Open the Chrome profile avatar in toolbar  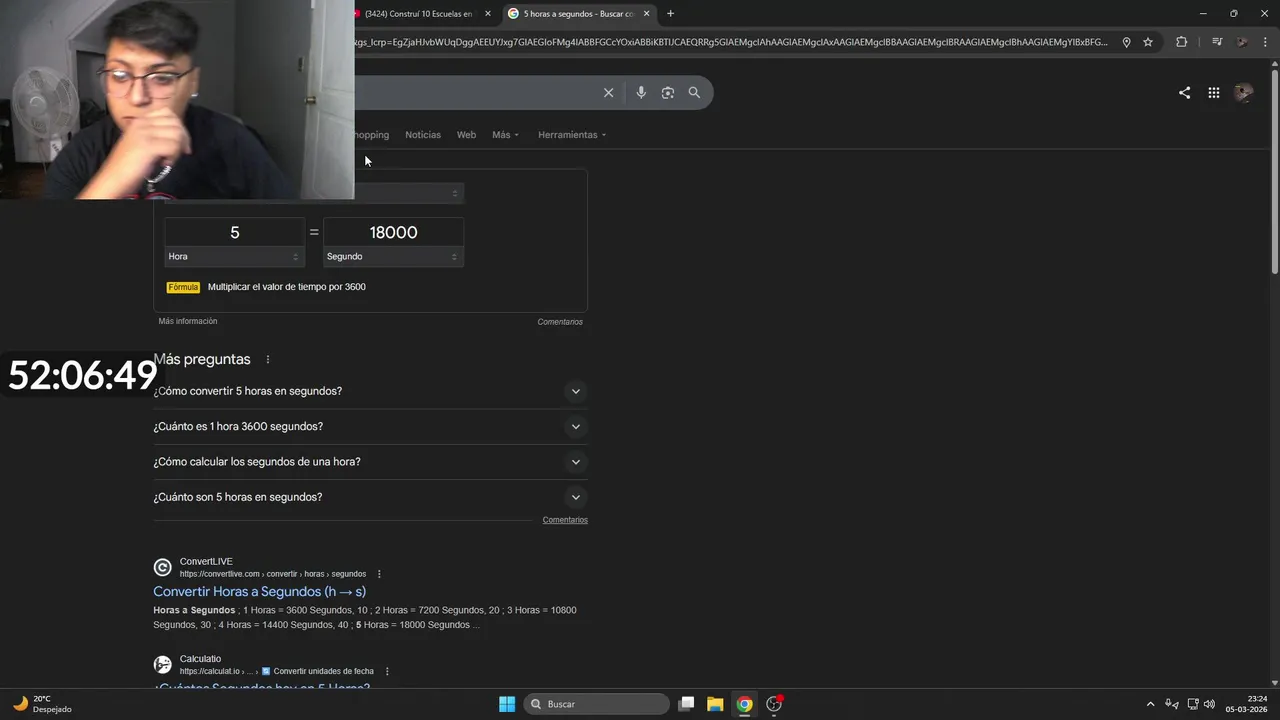pyautogui.click(x=1242, y=42)
